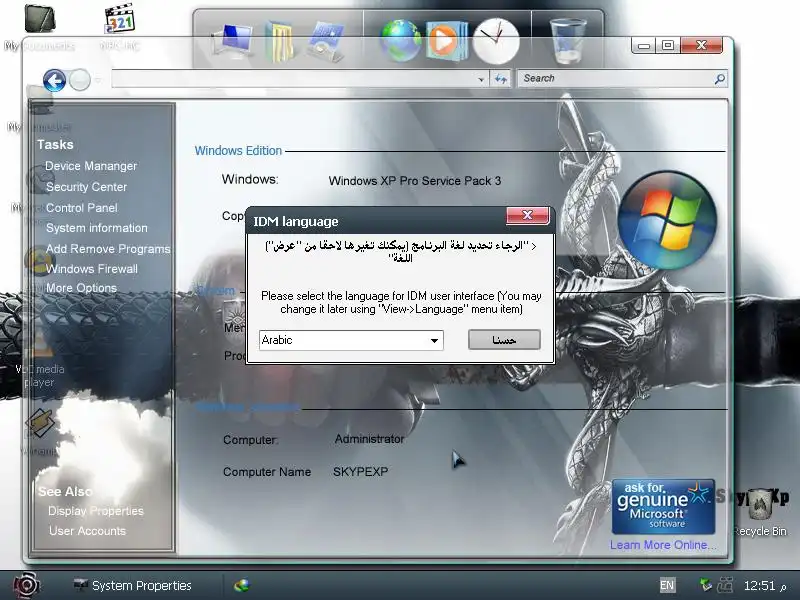
Task: Click the refresh arrows beside address bar
Action: coord(501,79)
